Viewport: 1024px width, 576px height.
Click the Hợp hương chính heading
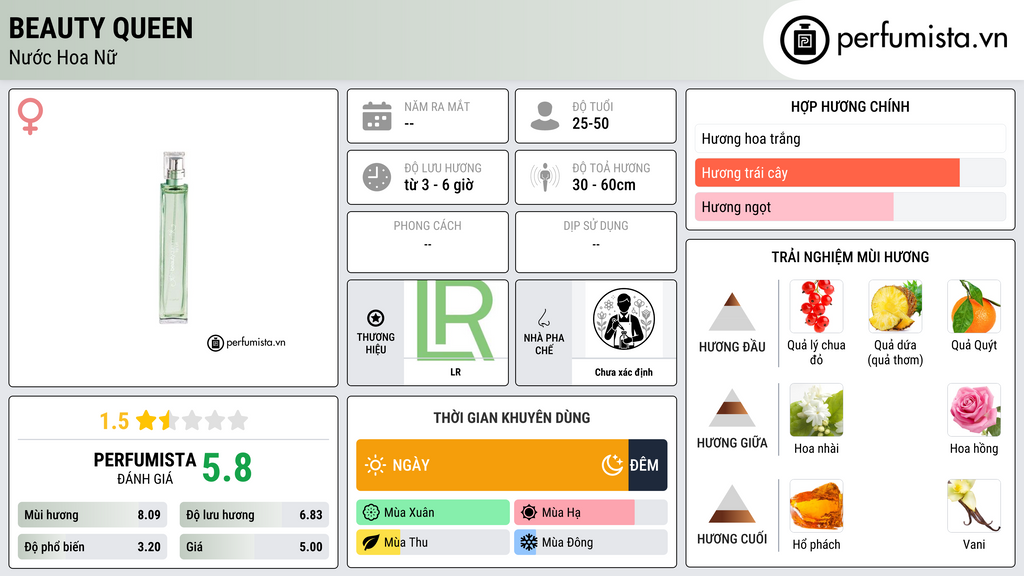[x=850, y=106]
